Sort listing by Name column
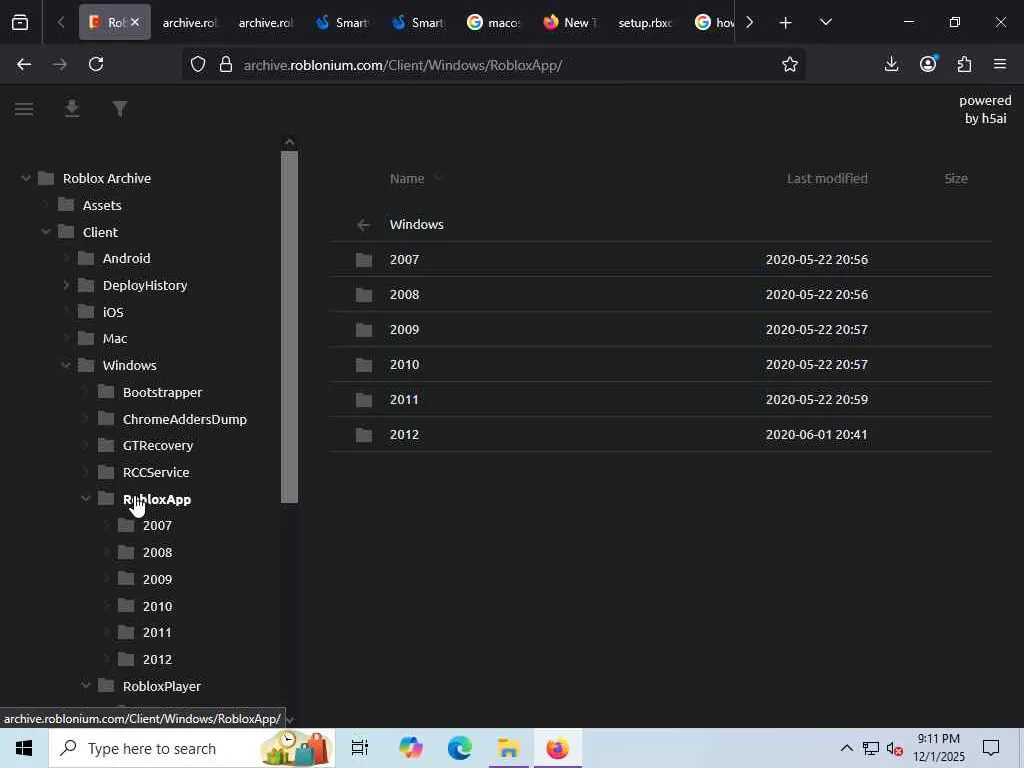 407,178
